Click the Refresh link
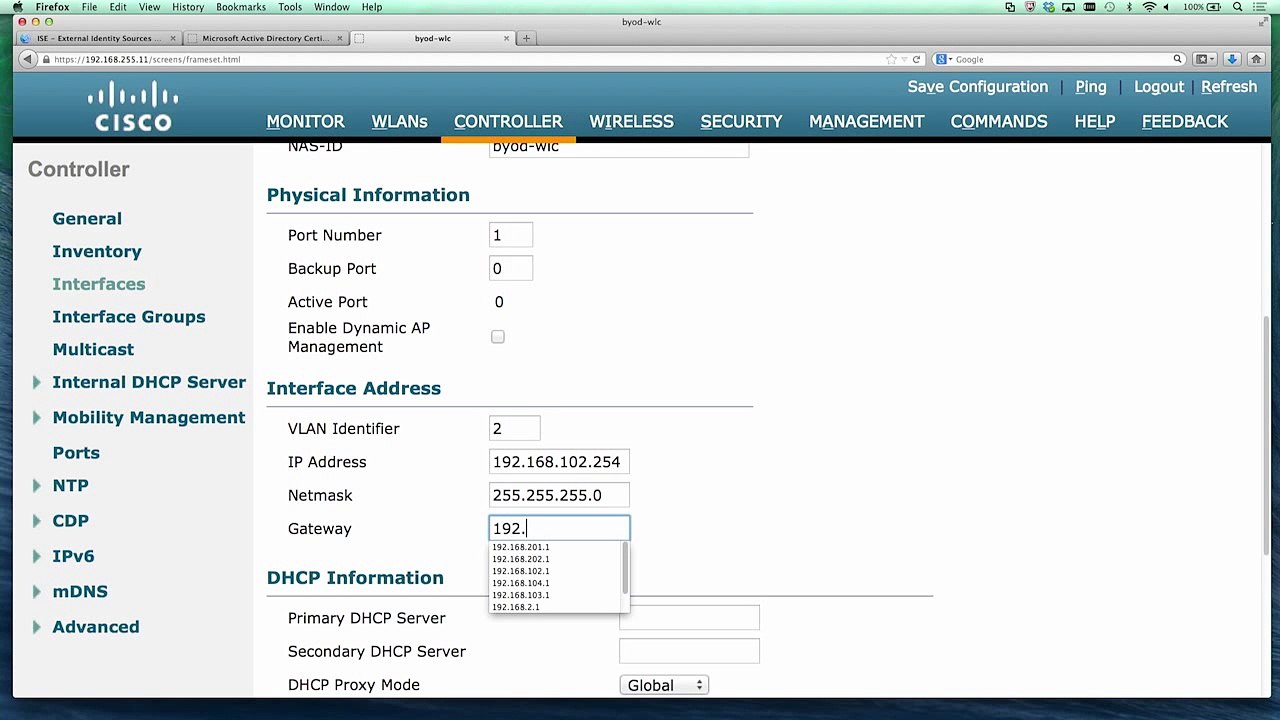Viewport: 1280px width, 720px height. click(x=1229, y=87)
